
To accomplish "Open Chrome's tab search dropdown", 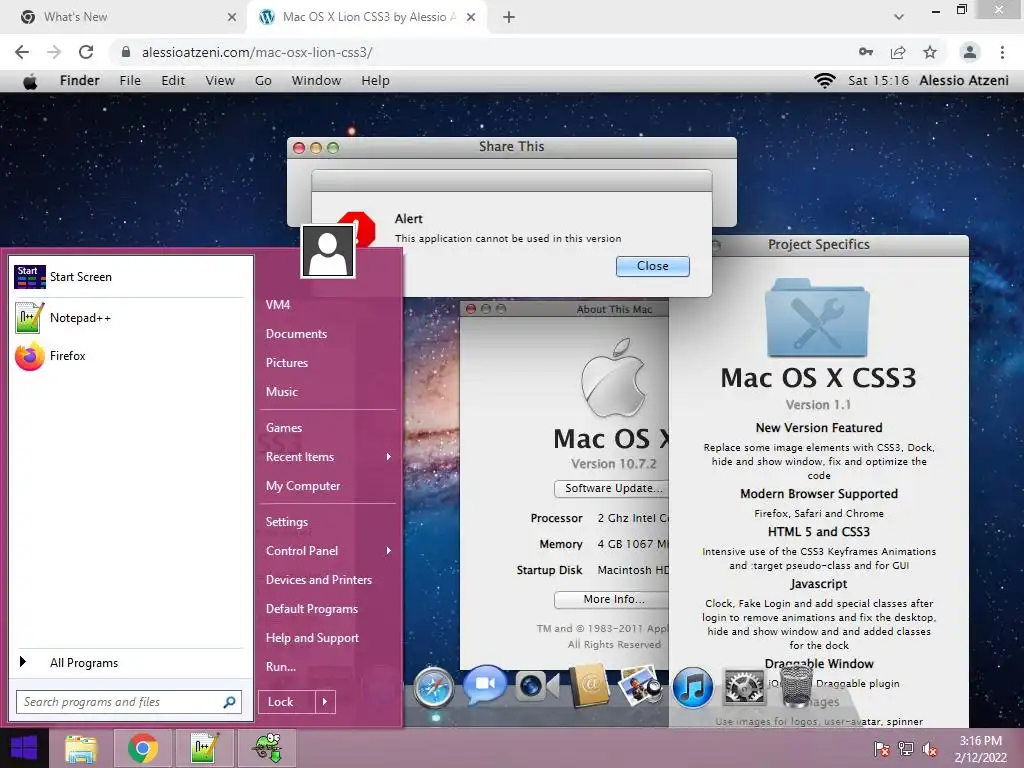I will coord(899,17).
